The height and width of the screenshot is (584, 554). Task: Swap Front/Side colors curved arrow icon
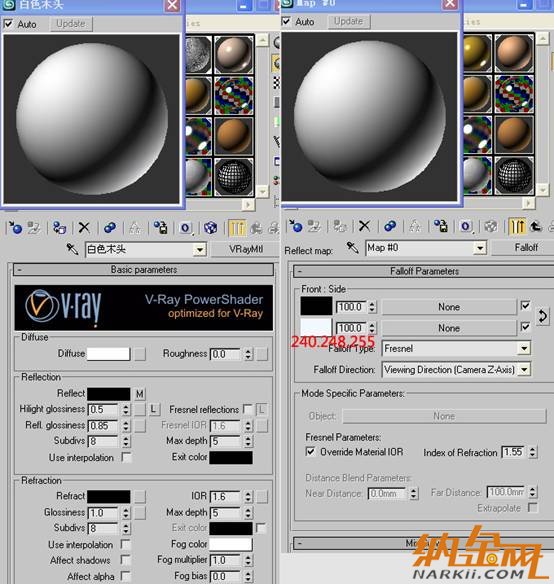pos(542,317)
